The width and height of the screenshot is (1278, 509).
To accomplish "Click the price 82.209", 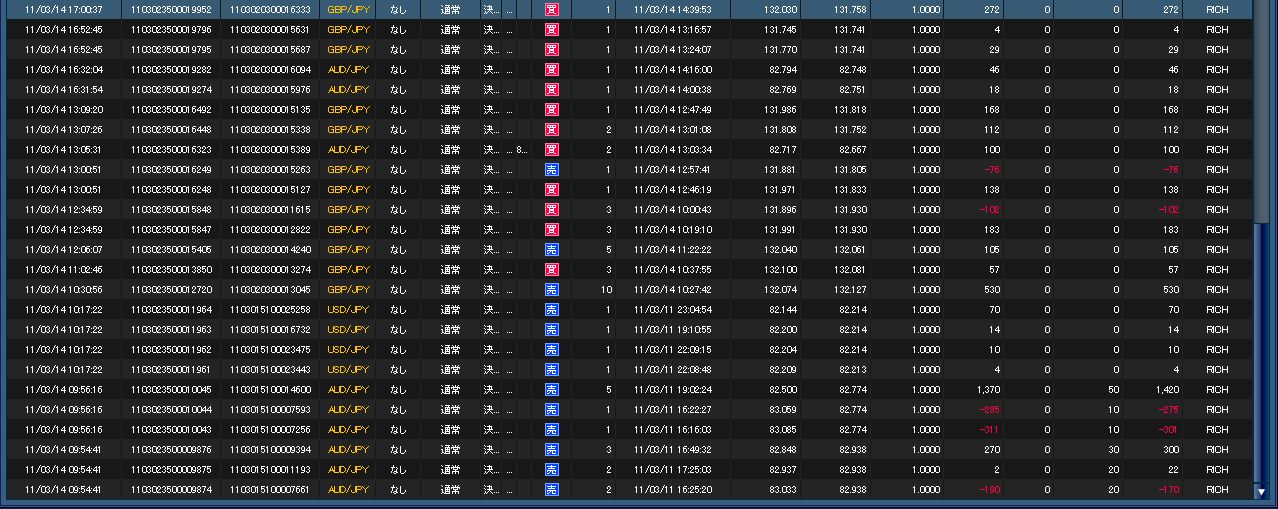I will 783,370.
